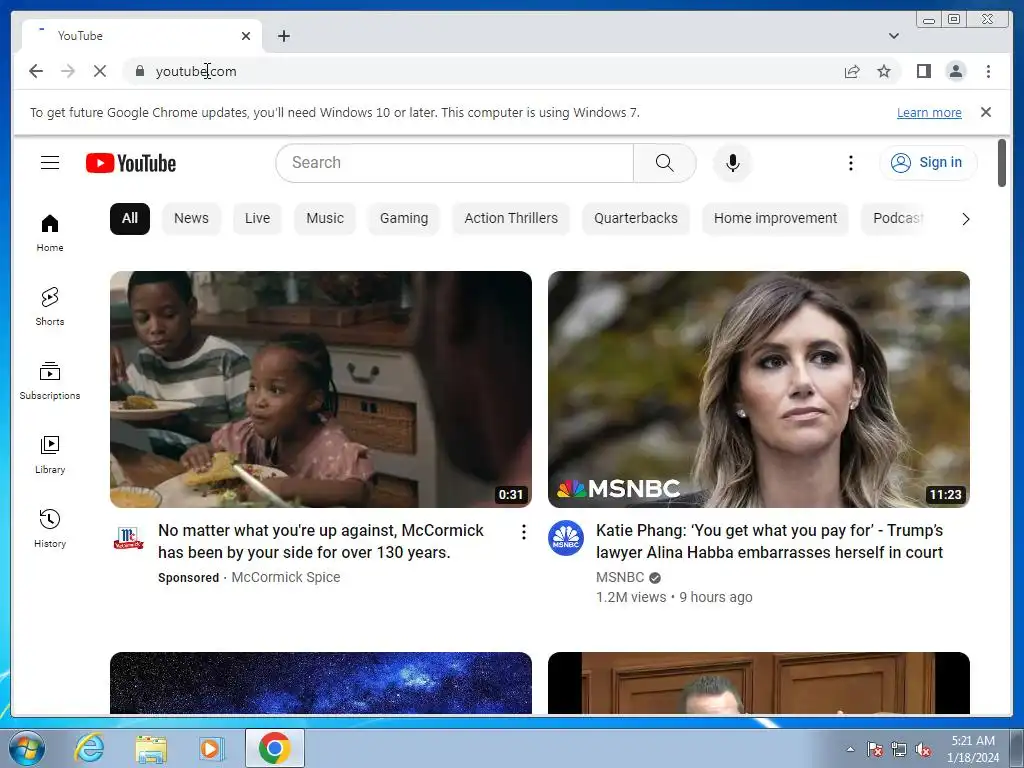This screenshot has height=768, width=1024.
Task: Select the Quarterbacks filter chip
Action: coord(635,219)
